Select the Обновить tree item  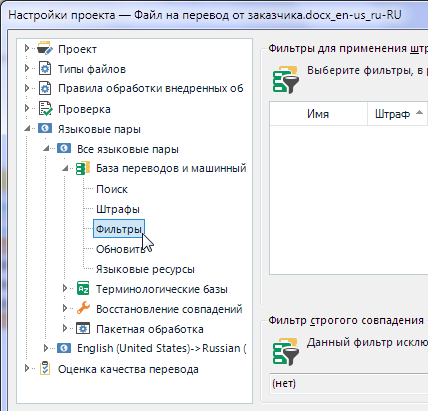click(x=119, y=249)
